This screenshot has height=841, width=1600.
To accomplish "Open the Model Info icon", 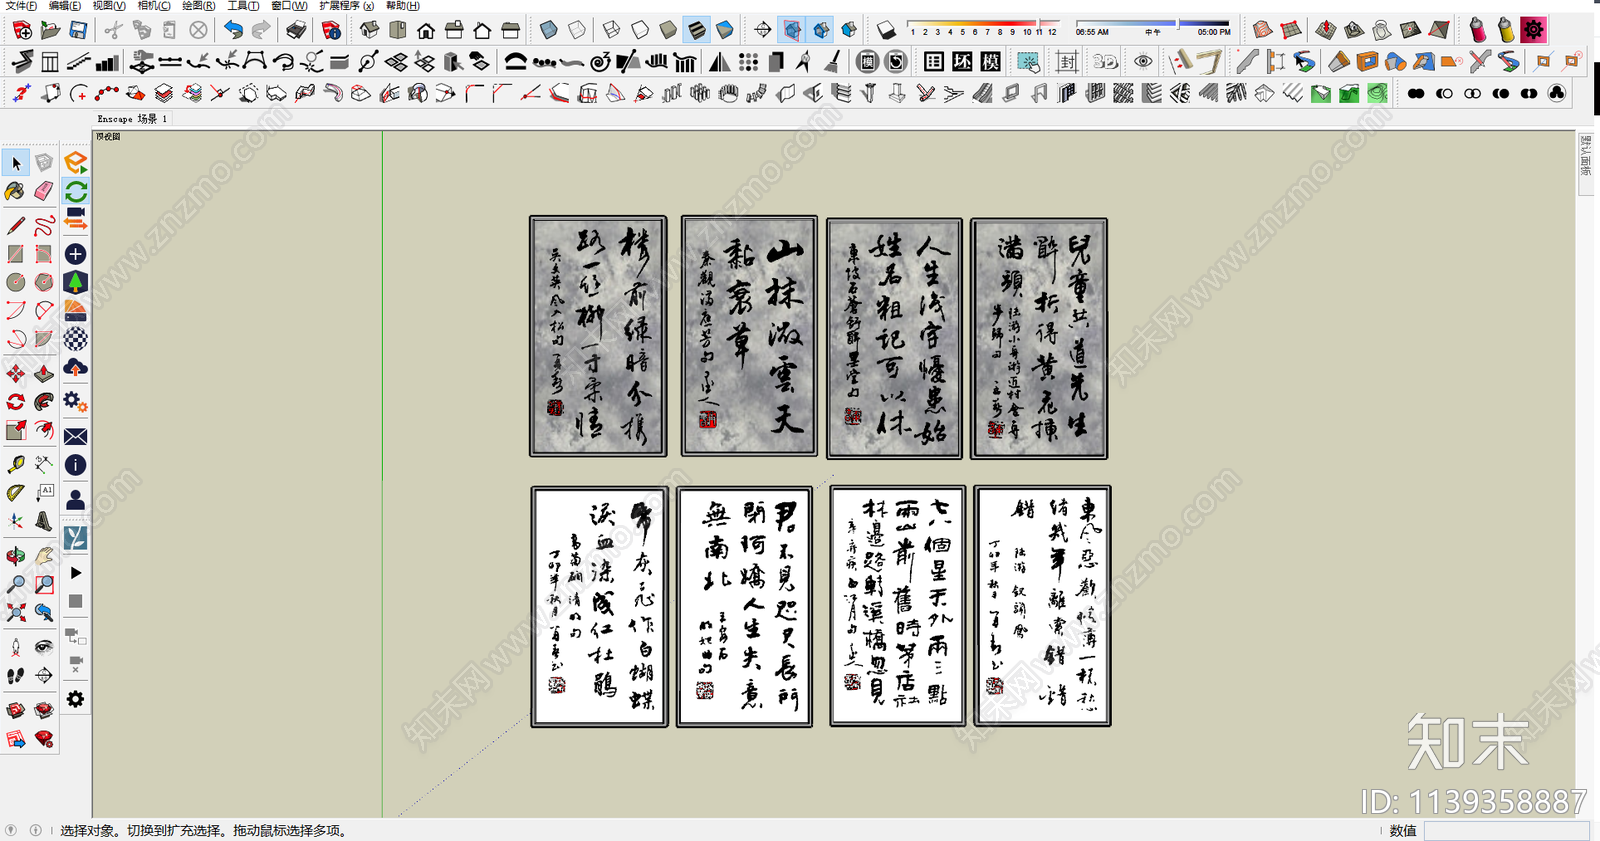I will tap(332, 30).
